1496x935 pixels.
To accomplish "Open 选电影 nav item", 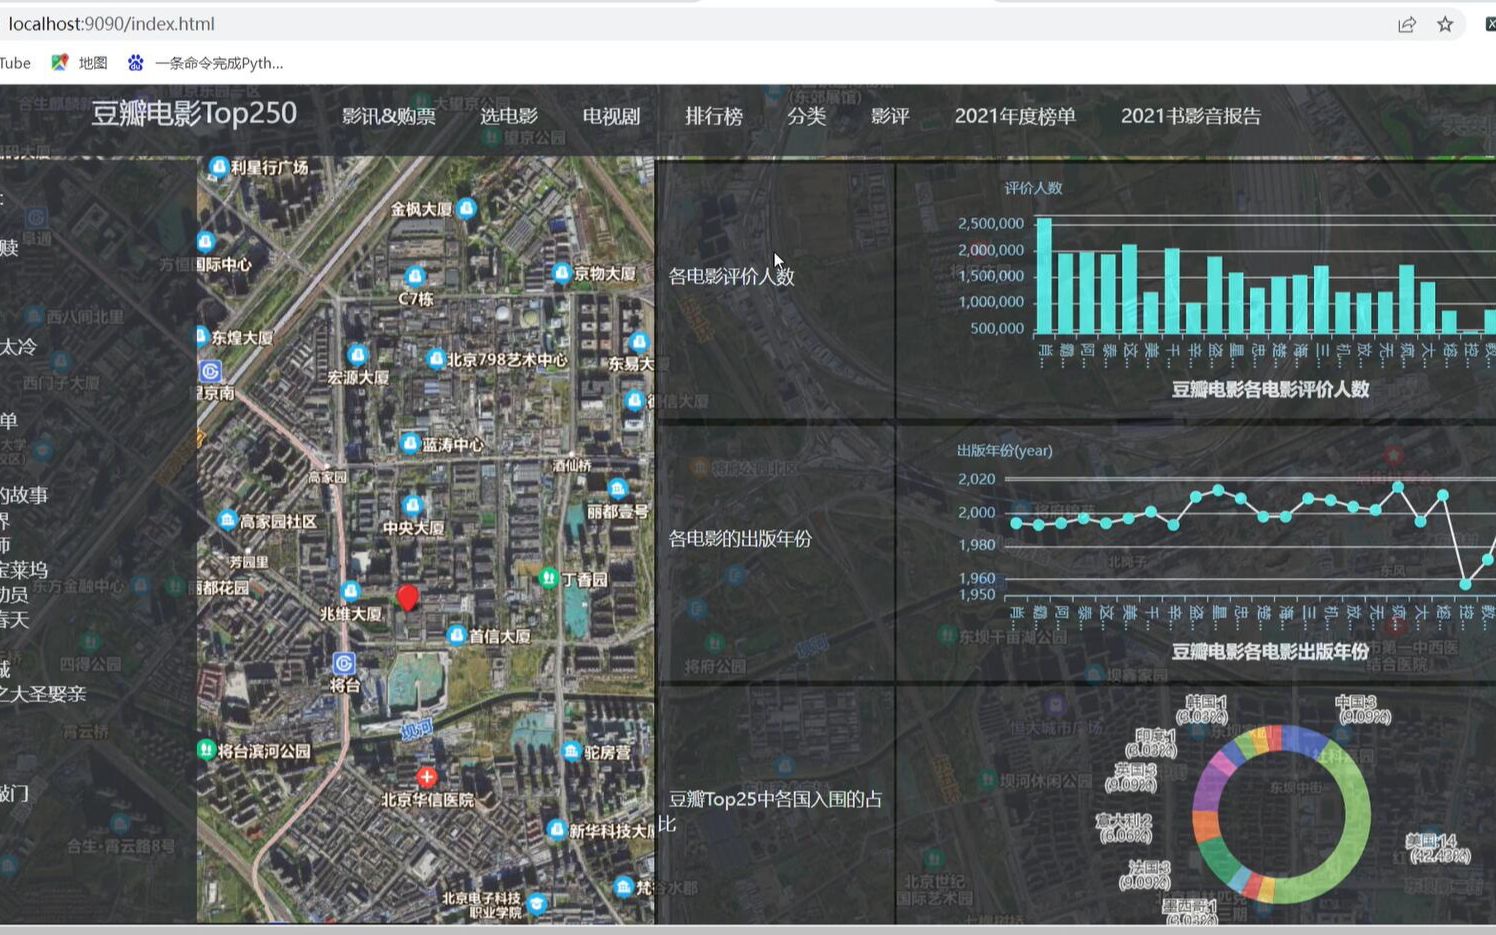I will (x=509, y=116).
